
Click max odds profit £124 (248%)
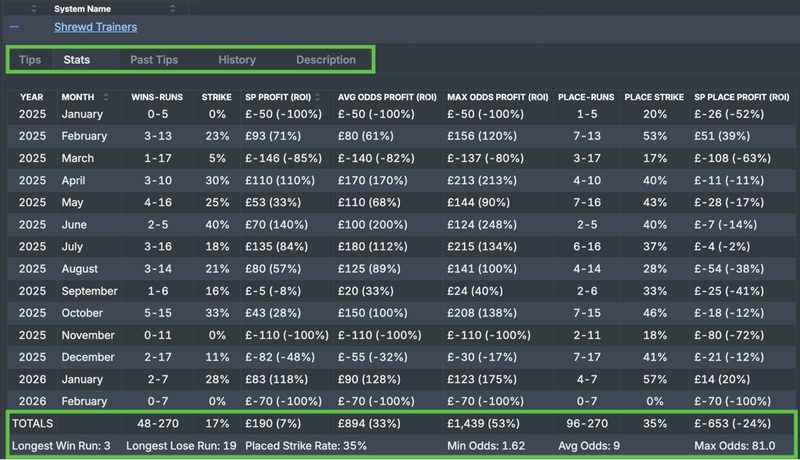482,224
